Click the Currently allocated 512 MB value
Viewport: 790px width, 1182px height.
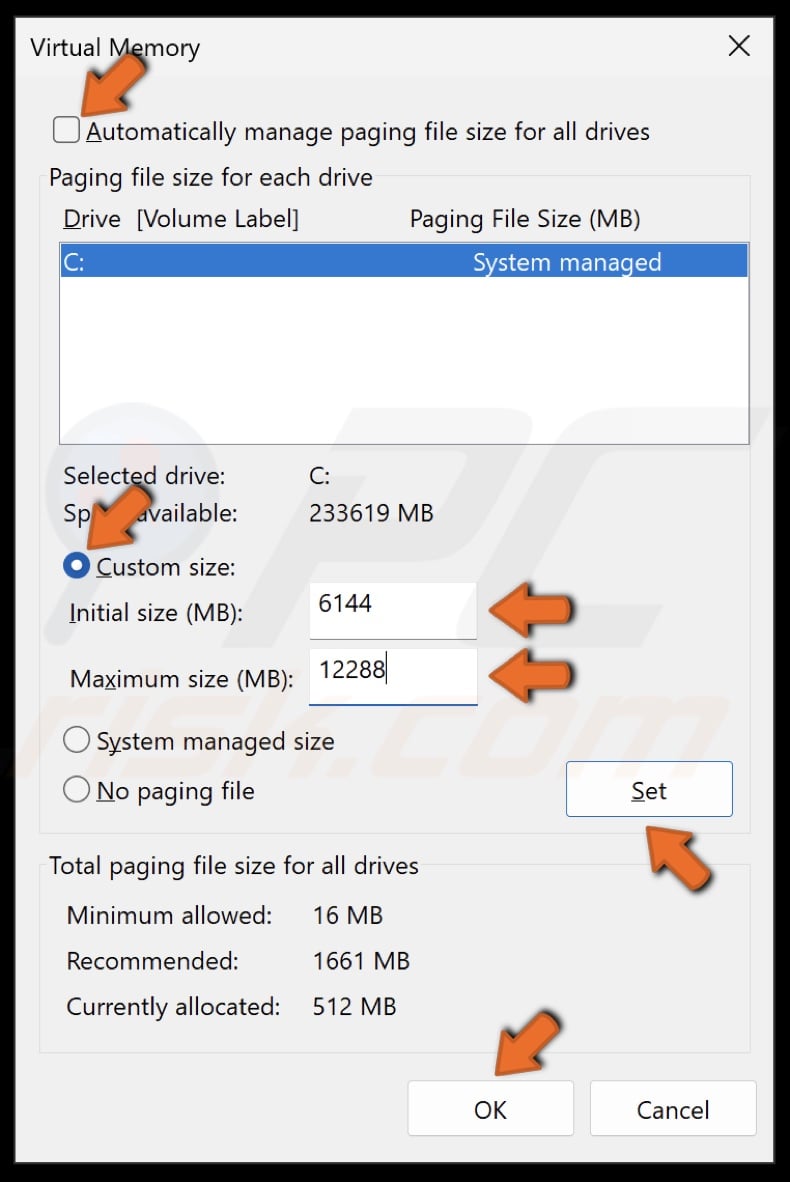(x=352, y=1007)
